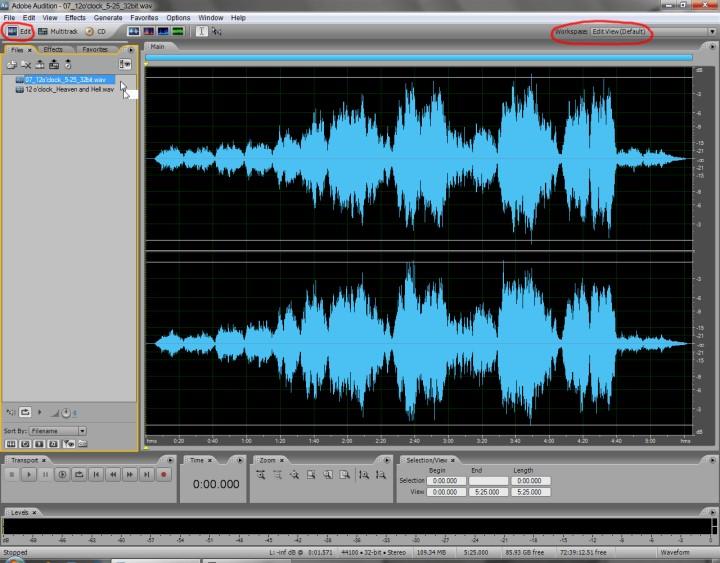
Task: Select the Main panel tab
Action: coord(158,47)
